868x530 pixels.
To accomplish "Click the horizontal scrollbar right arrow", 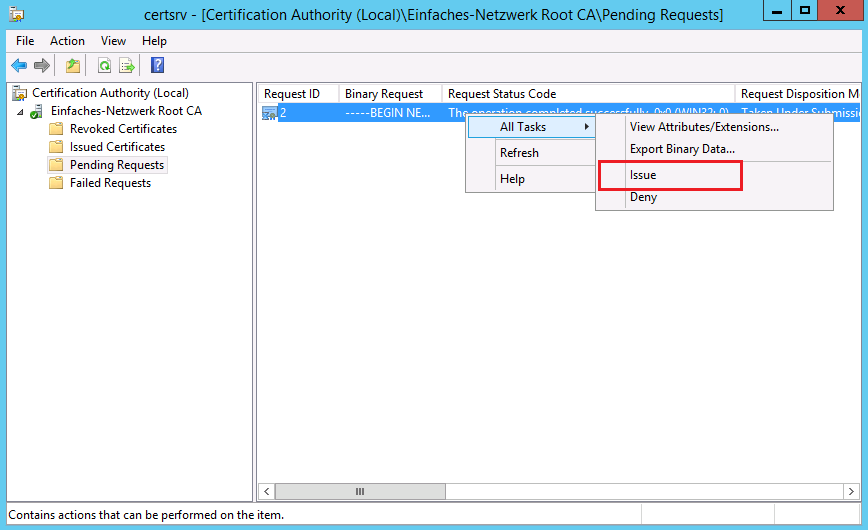I will [x=852, y=492].
